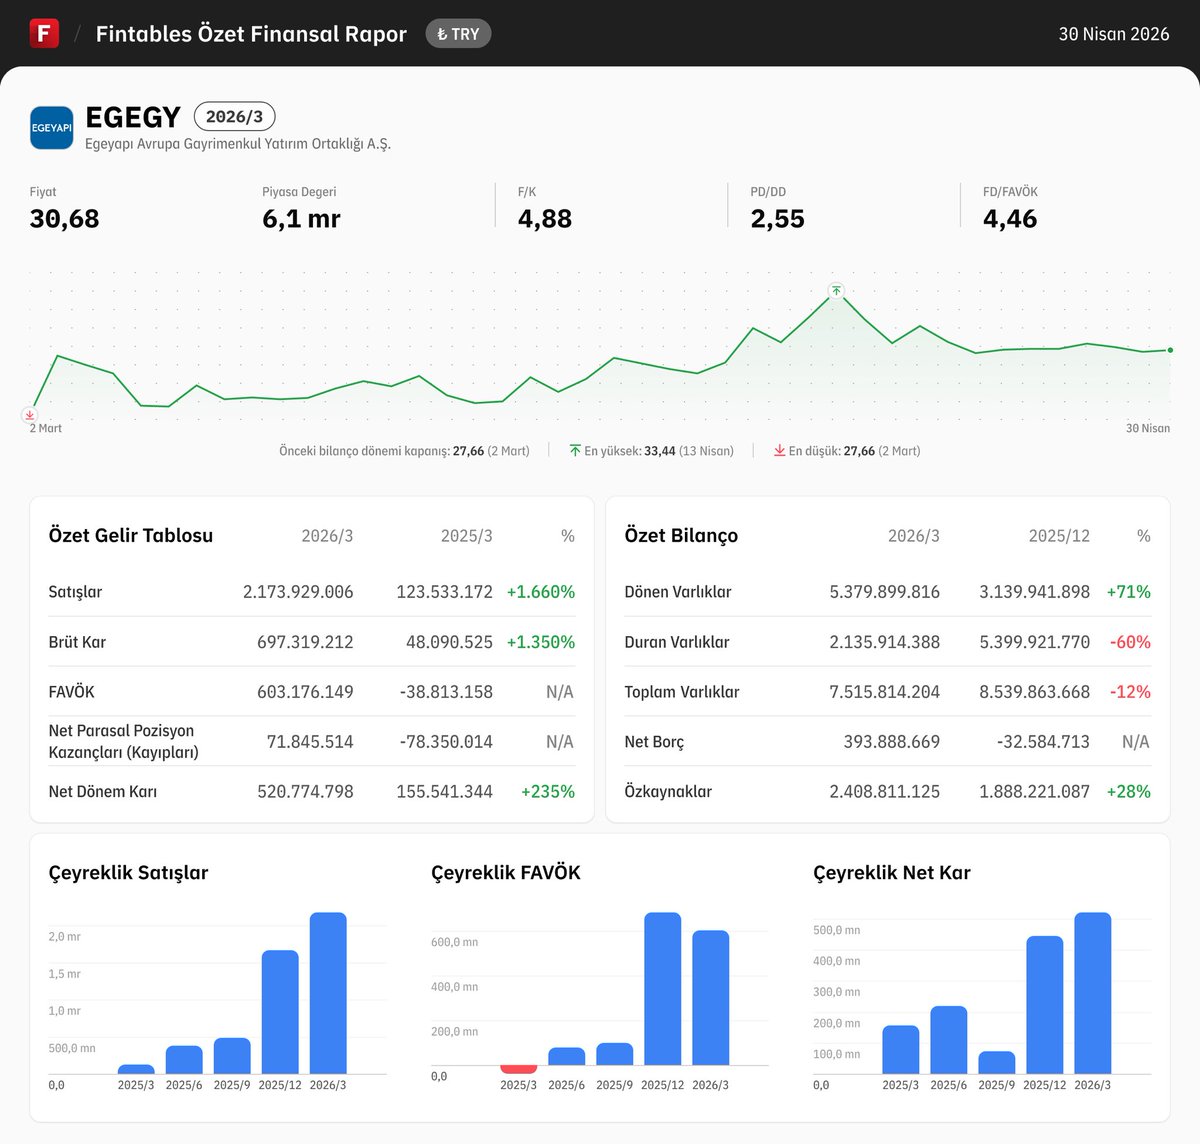Click the EGEYAPI company logo

(x=51, y=128)
